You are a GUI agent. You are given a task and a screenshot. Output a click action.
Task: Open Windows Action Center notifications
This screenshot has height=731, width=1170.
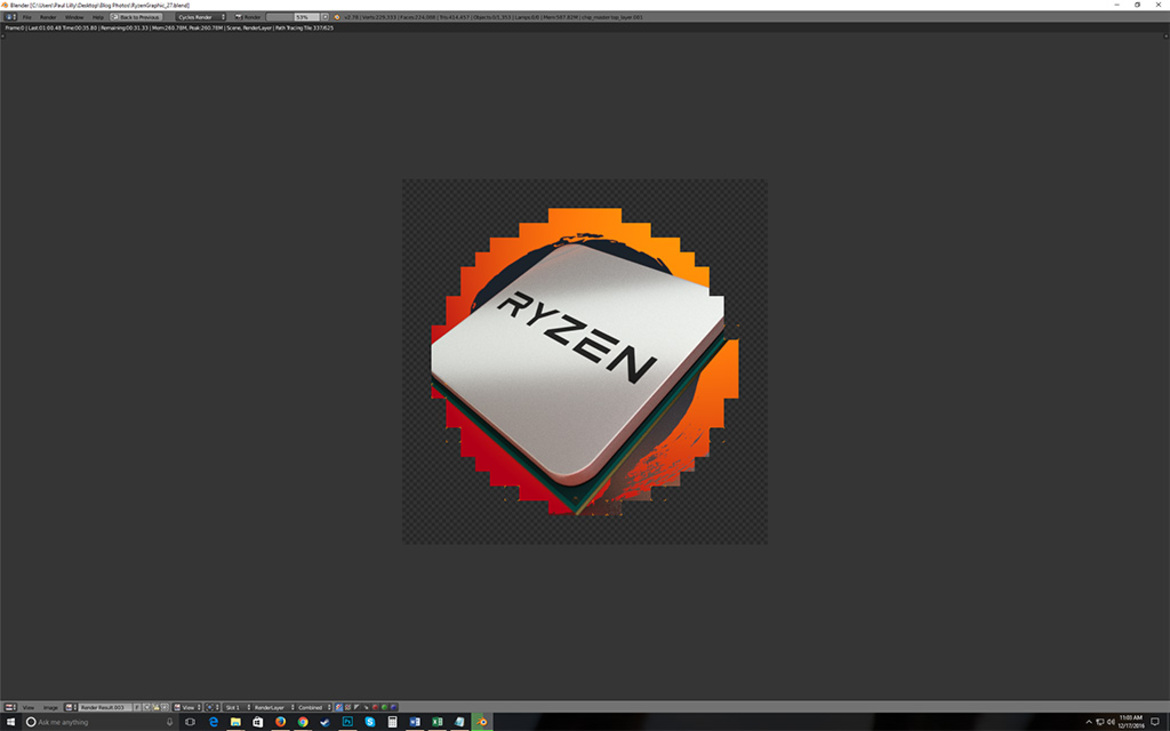(1155, 722)
